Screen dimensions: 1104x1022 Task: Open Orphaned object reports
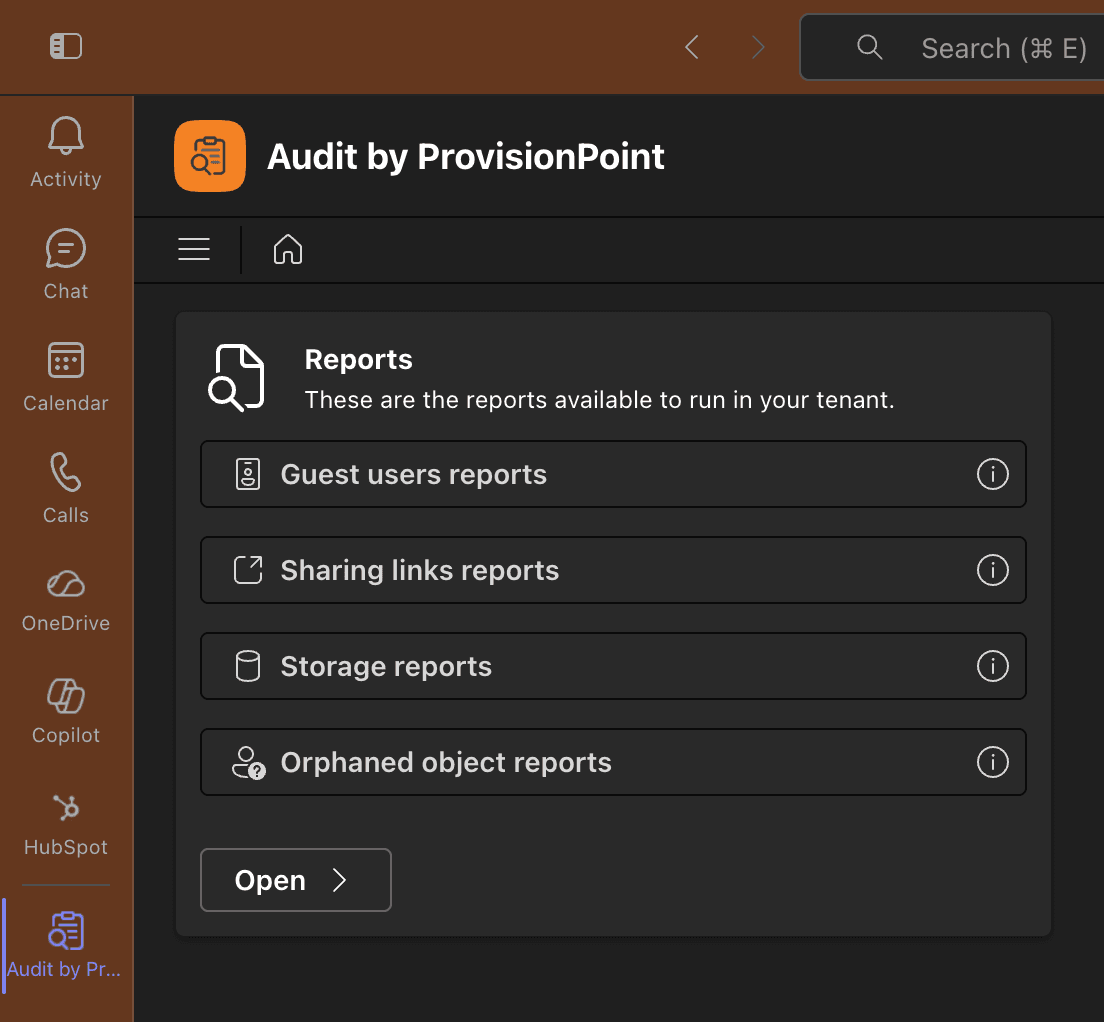(613, 762)
